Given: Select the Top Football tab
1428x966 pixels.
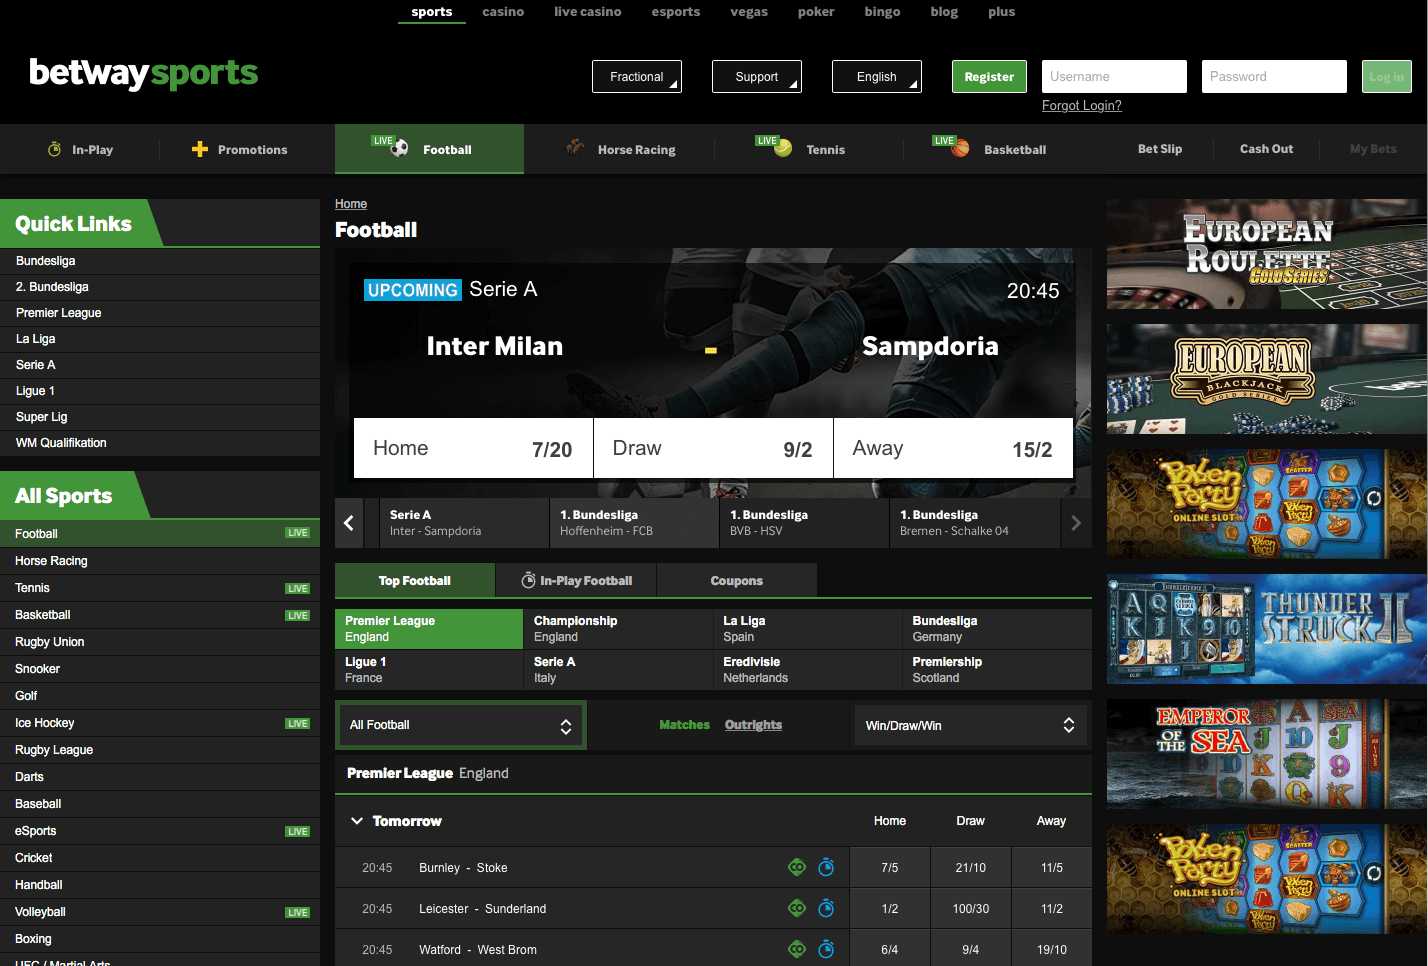Looking at the screenshot, I should click(415, 580).
